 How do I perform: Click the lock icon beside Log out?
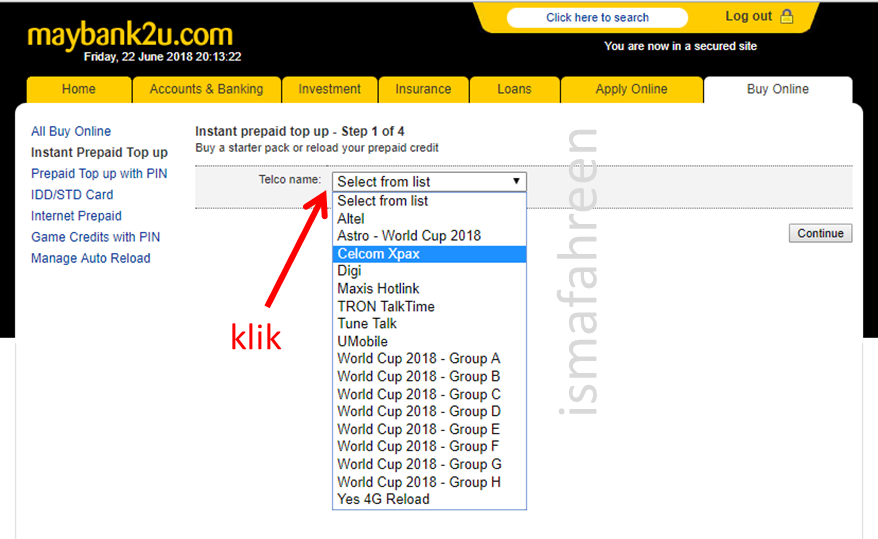[x=787, y=16]
